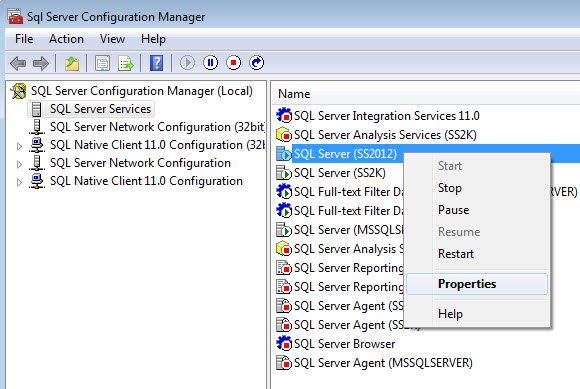
Task: Open the Action menu
Action: pyautogui.click(x=66, y=39)
